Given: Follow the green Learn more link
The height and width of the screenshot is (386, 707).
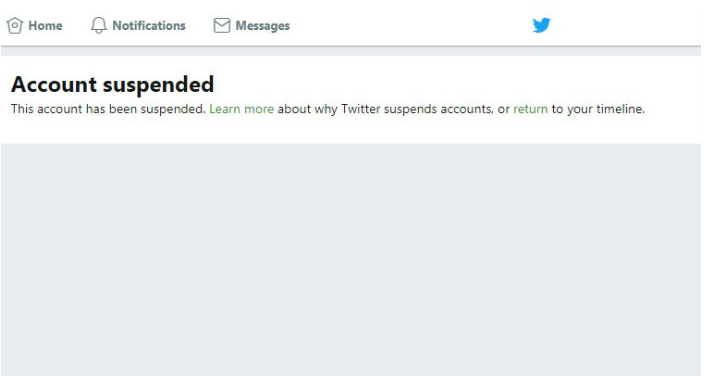Looking at the screenshot, I should click(241, 109).
